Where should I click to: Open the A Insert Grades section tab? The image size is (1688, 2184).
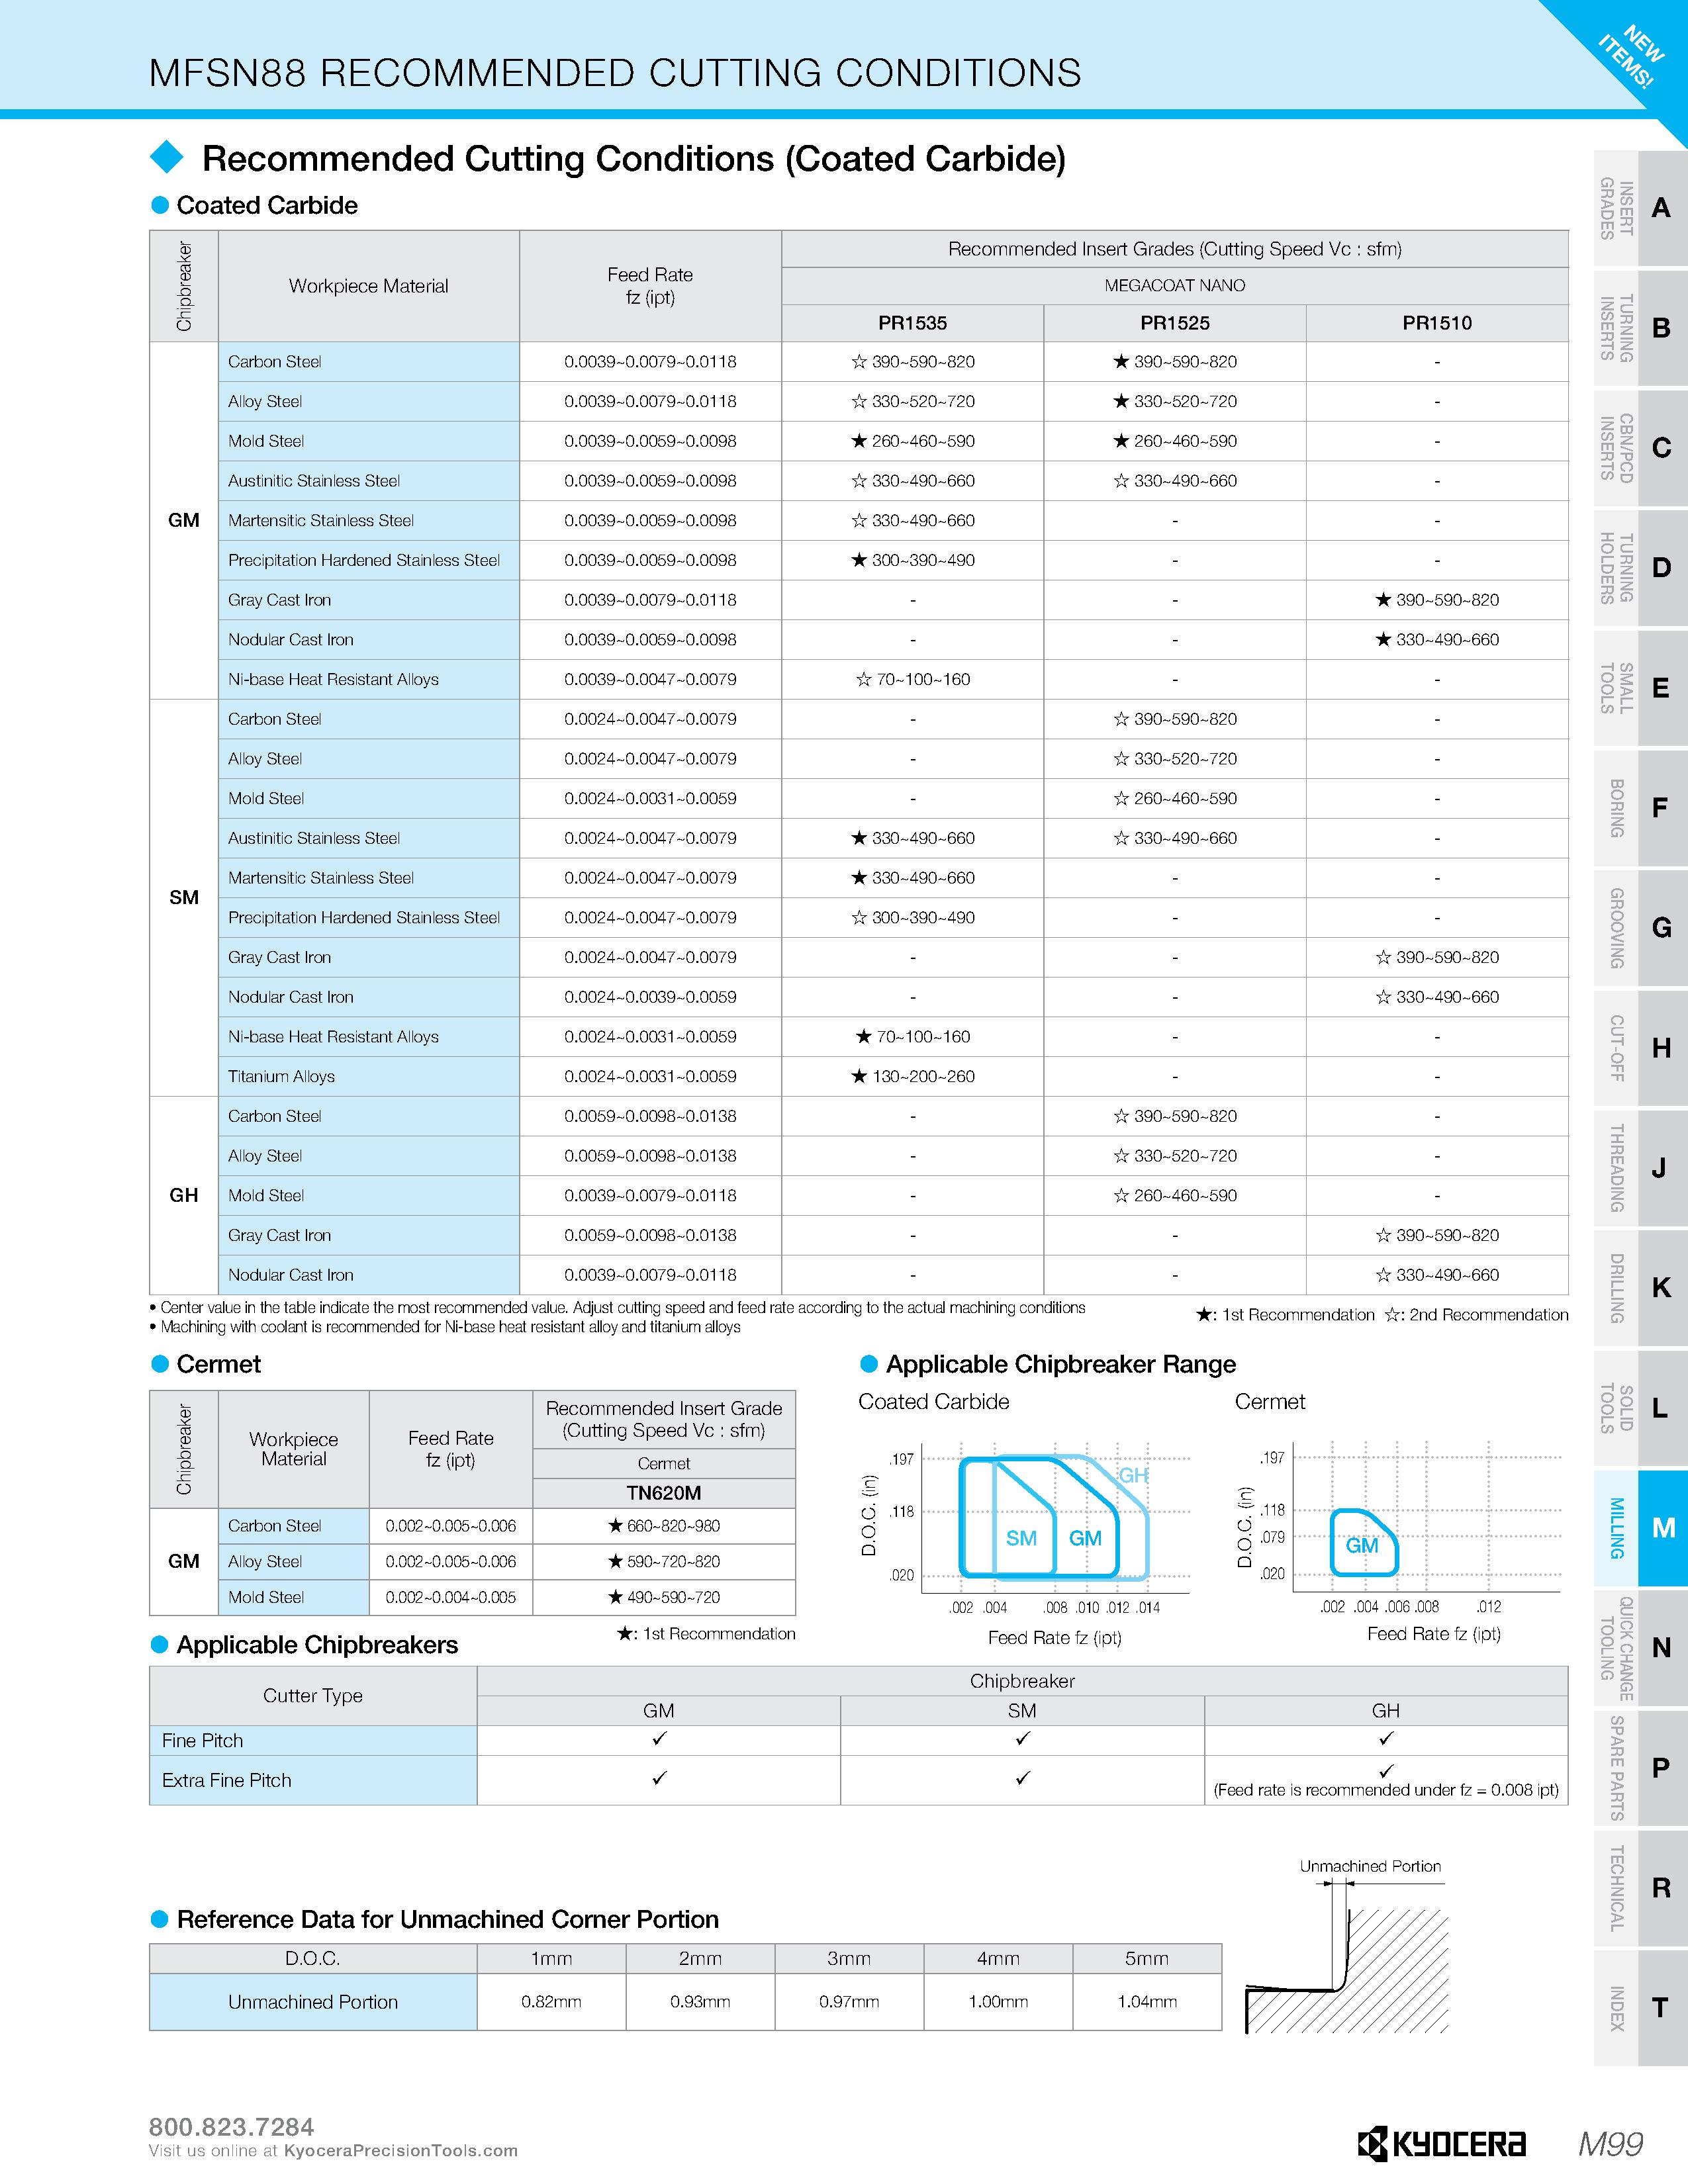click(x=1640, y=208)
